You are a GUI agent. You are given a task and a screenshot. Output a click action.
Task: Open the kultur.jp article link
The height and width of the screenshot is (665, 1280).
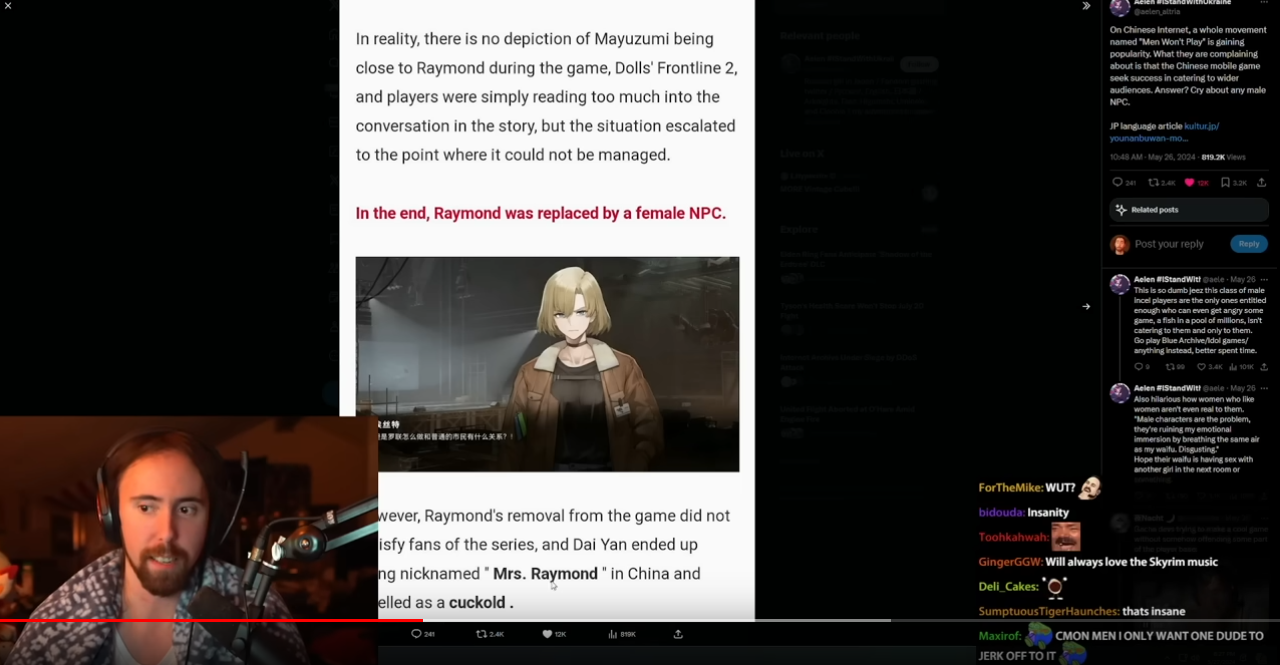point(1165,132)
